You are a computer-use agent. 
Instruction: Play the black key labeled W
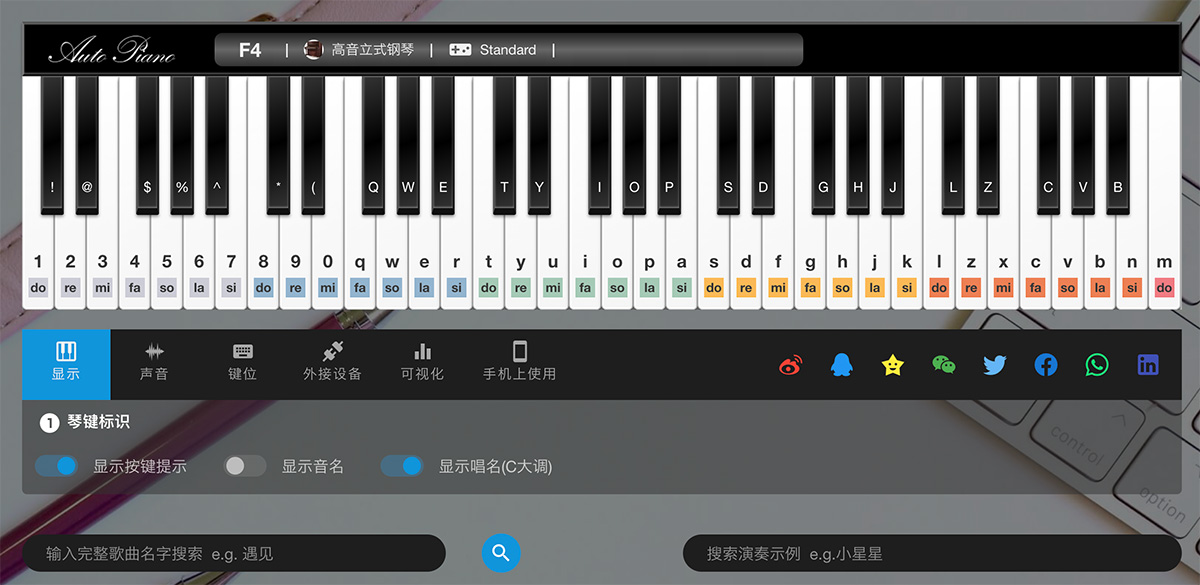pos(408,145)
